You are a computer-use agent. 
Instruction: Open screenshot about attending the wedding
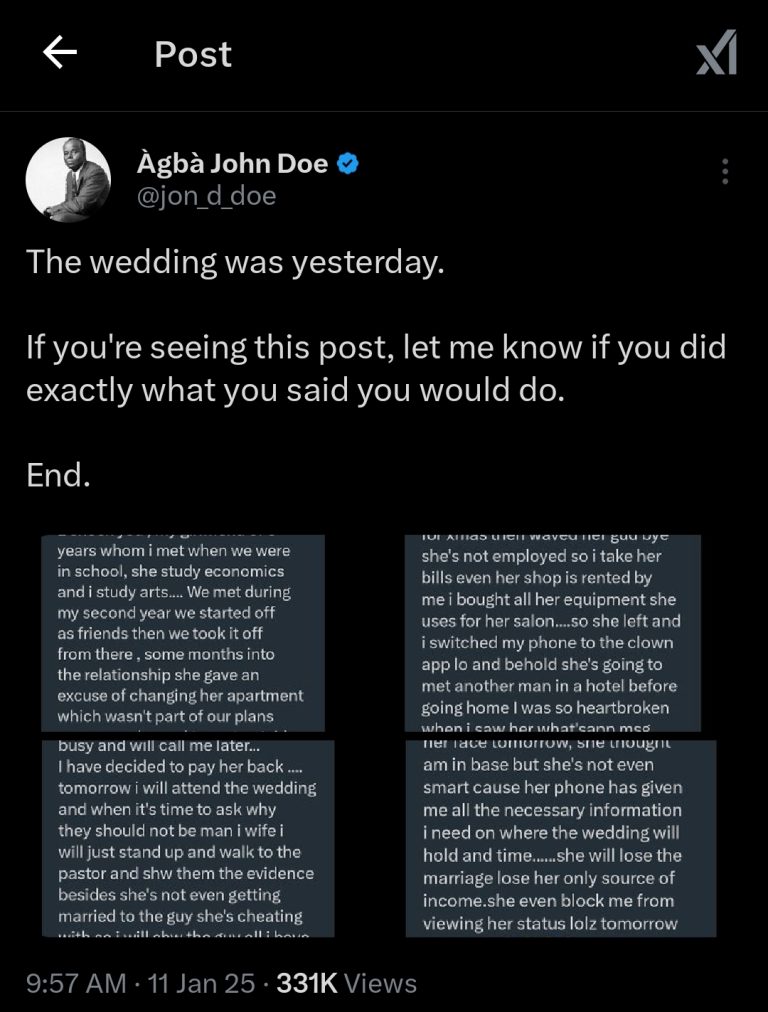[187, 838]
